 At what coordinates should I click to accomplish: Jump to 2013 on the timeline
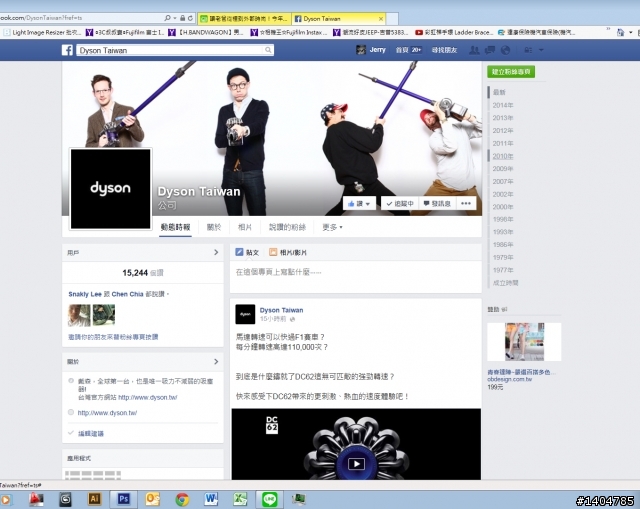502,118
